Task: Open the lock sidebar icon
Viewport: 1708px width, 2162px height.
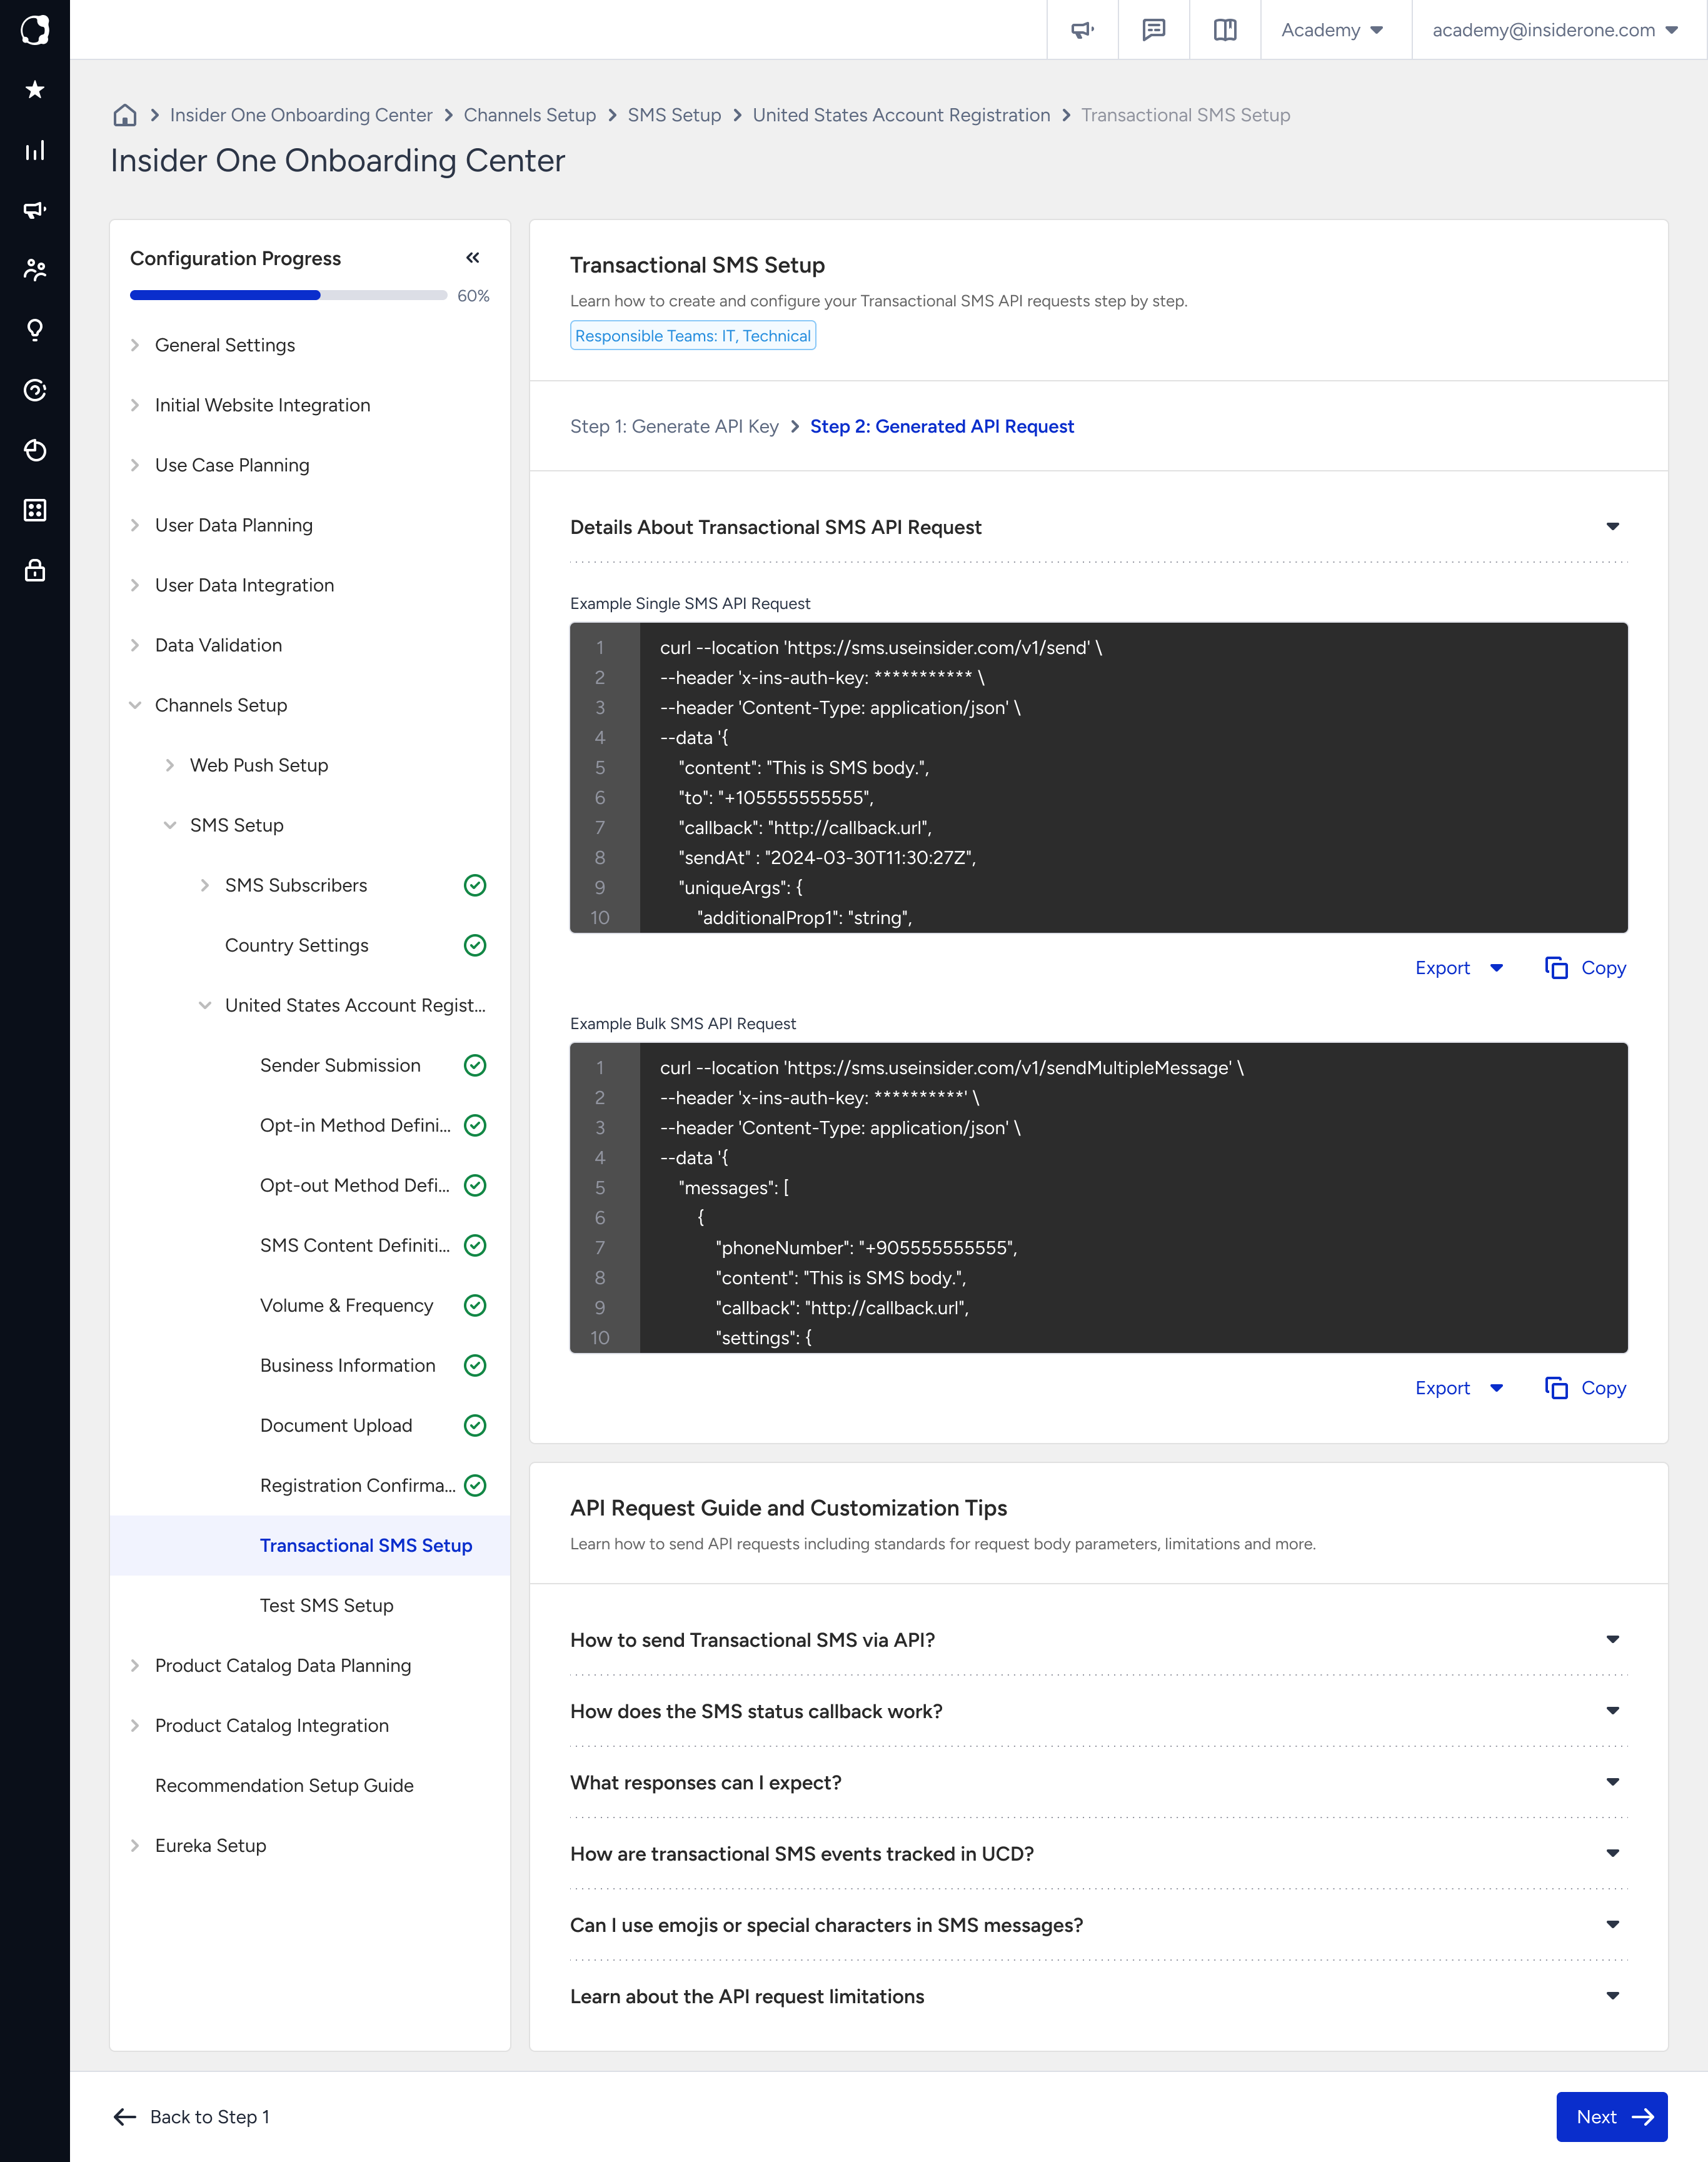Action: point(35,570)
